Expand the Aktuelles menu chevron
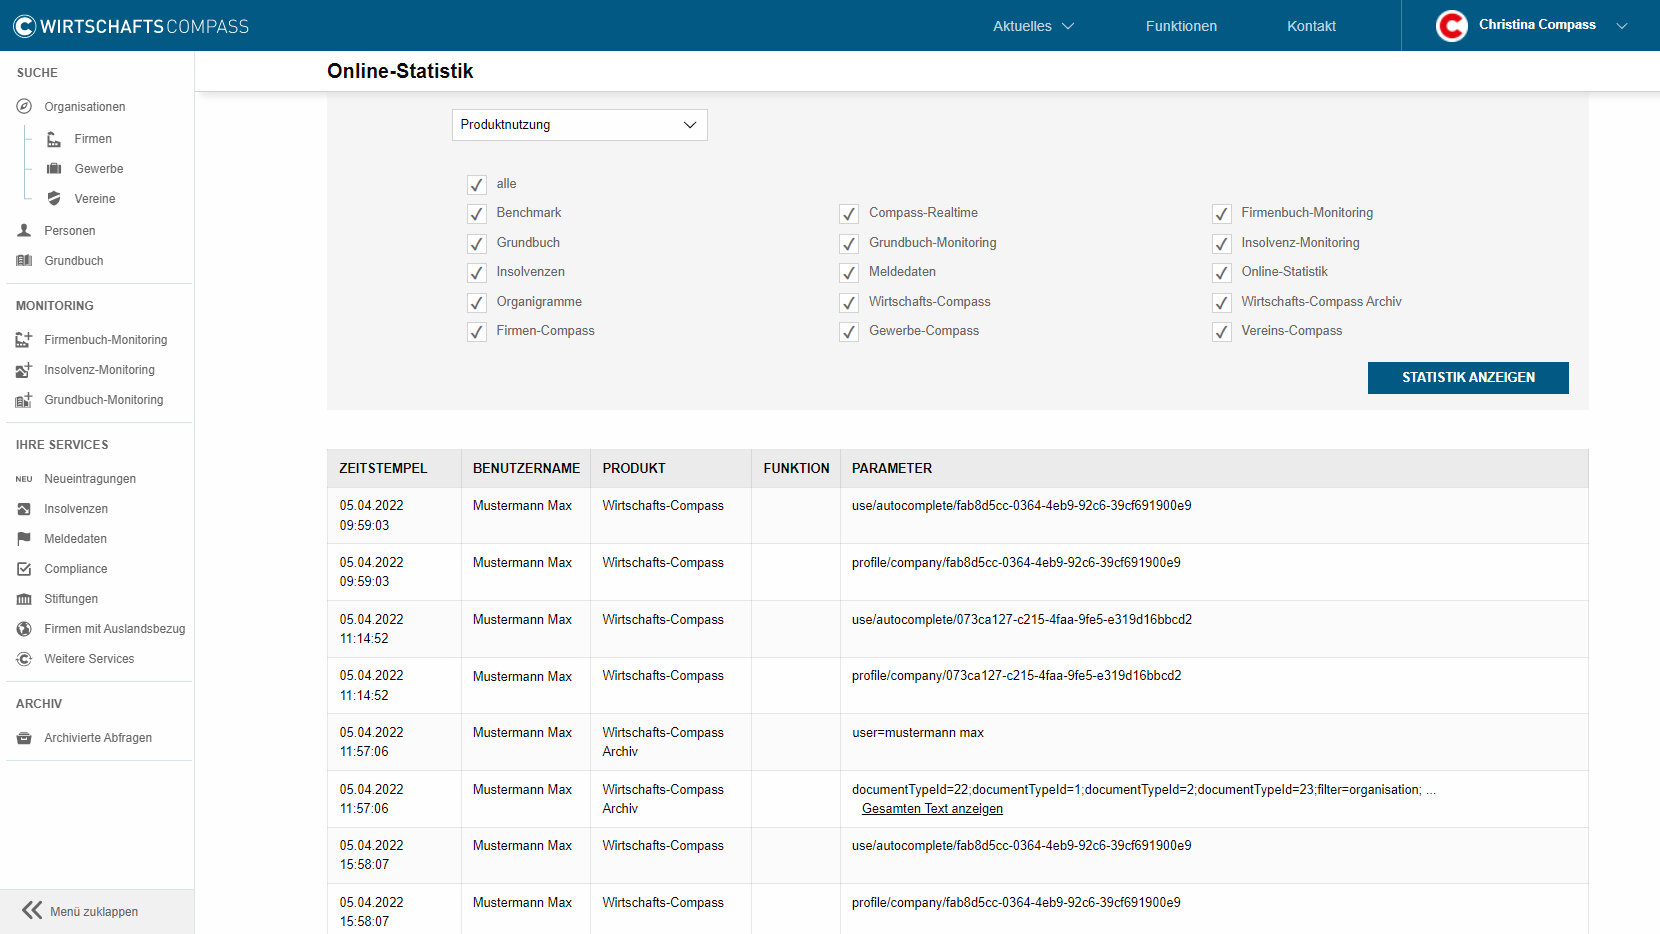This screenshot has width=1660, height=934. [x=1068, y=26]
